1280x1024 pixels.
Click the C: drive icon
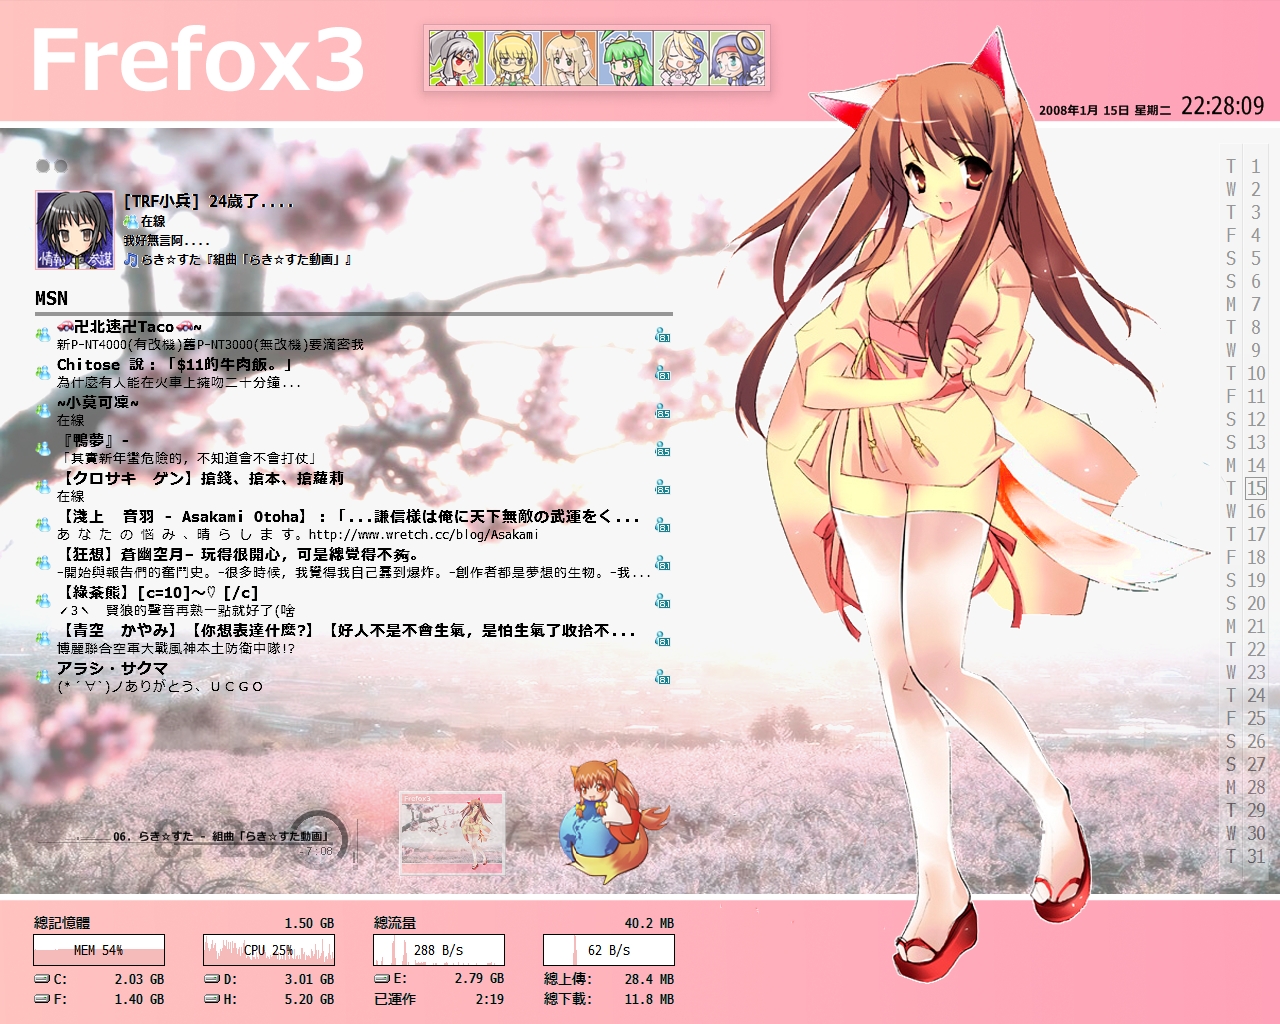tap(42, 980)
